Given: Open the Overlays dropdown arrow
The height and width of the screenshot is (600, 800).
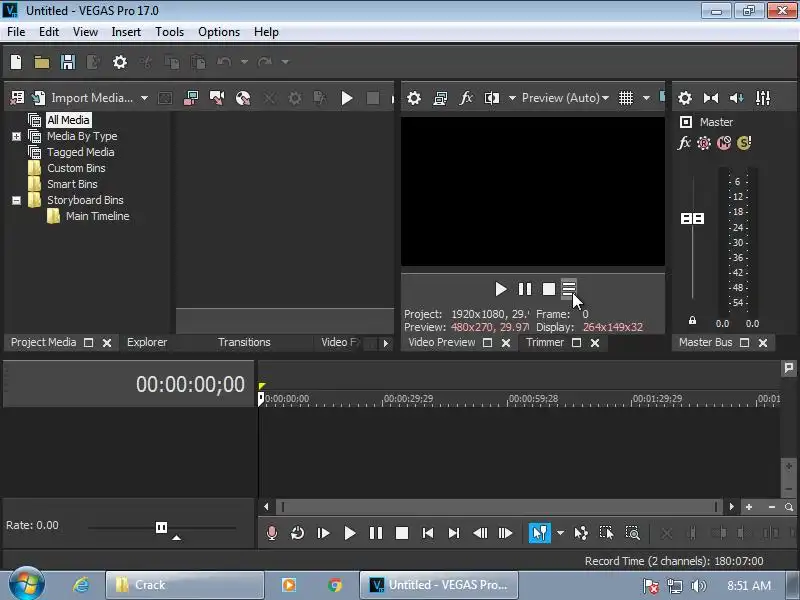Looking at the screenshot, I should tap(646, 97).
